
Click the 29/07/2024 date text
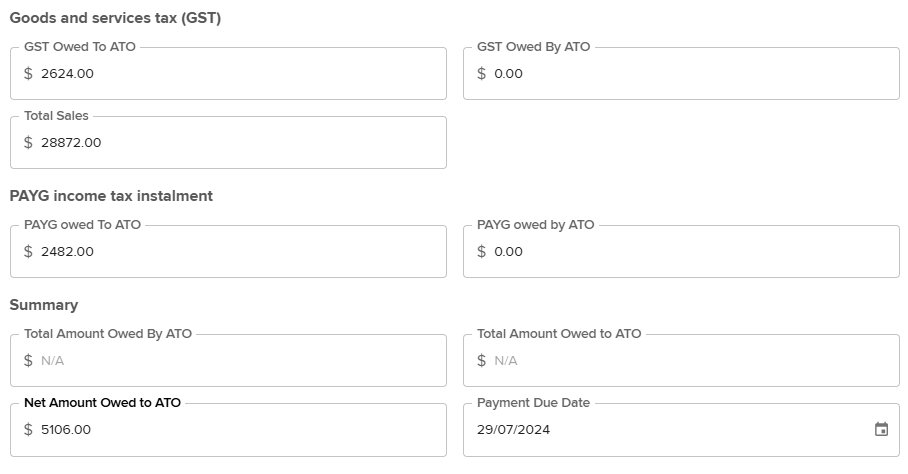coord(513,429)
